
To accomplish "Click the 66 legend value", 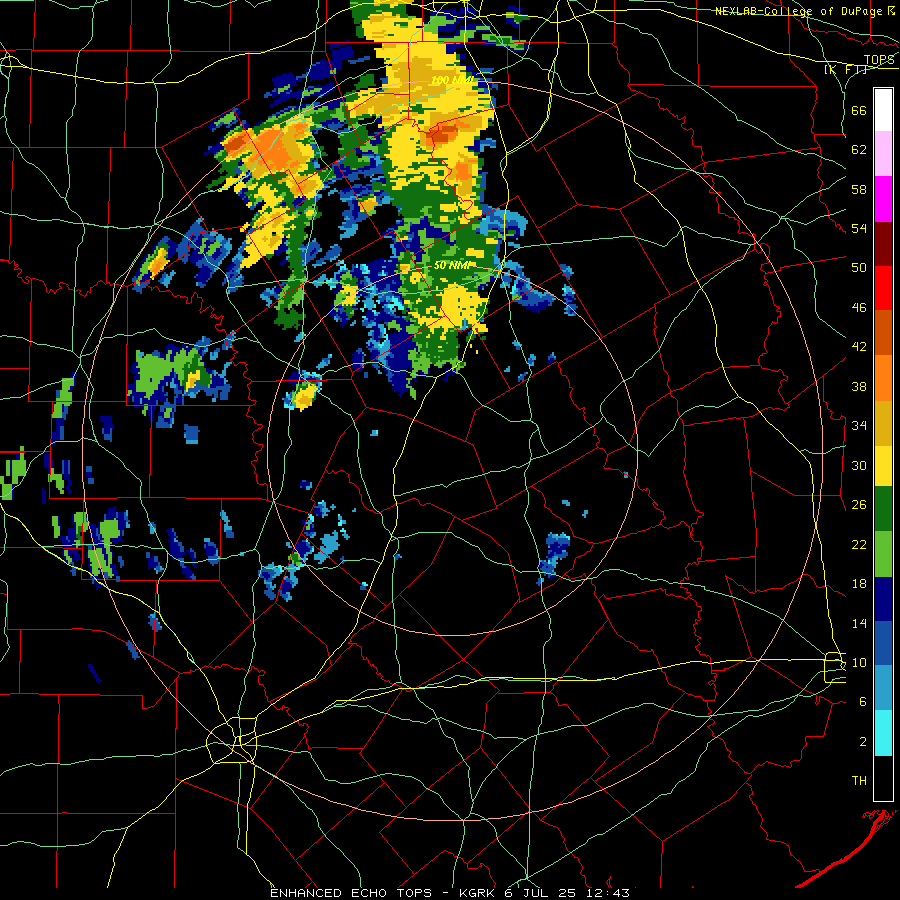I will [x=859, y=110].
